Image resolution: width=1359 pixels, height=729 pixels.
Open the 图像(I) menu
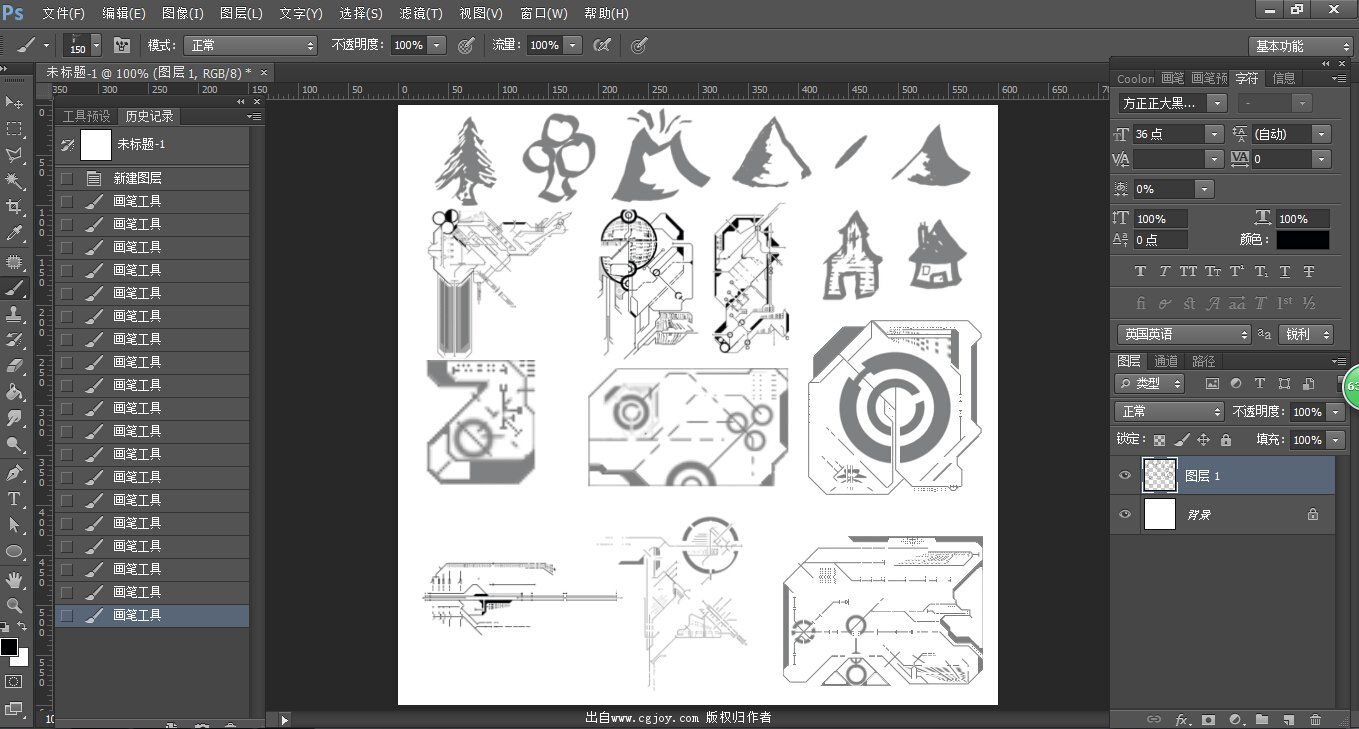[182, 14]
